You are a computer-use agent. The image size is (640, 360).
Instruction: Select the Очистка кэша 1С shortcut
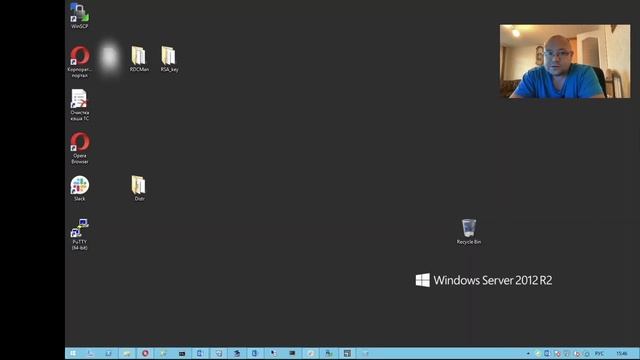point(80,105)
